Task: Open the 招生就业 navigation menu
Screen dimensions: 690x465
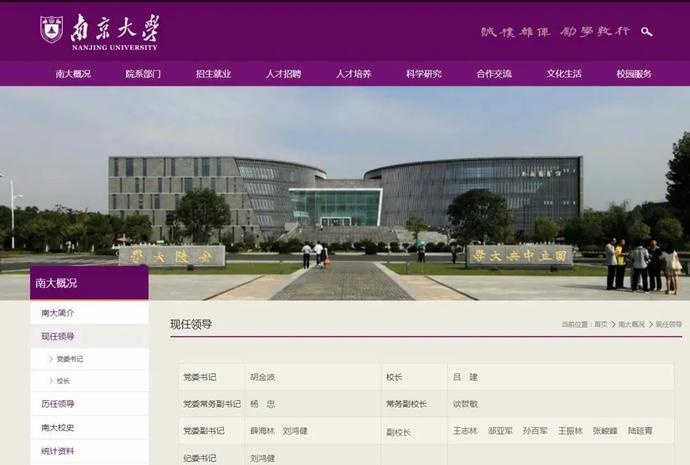Action: click(x=213, y=74)
